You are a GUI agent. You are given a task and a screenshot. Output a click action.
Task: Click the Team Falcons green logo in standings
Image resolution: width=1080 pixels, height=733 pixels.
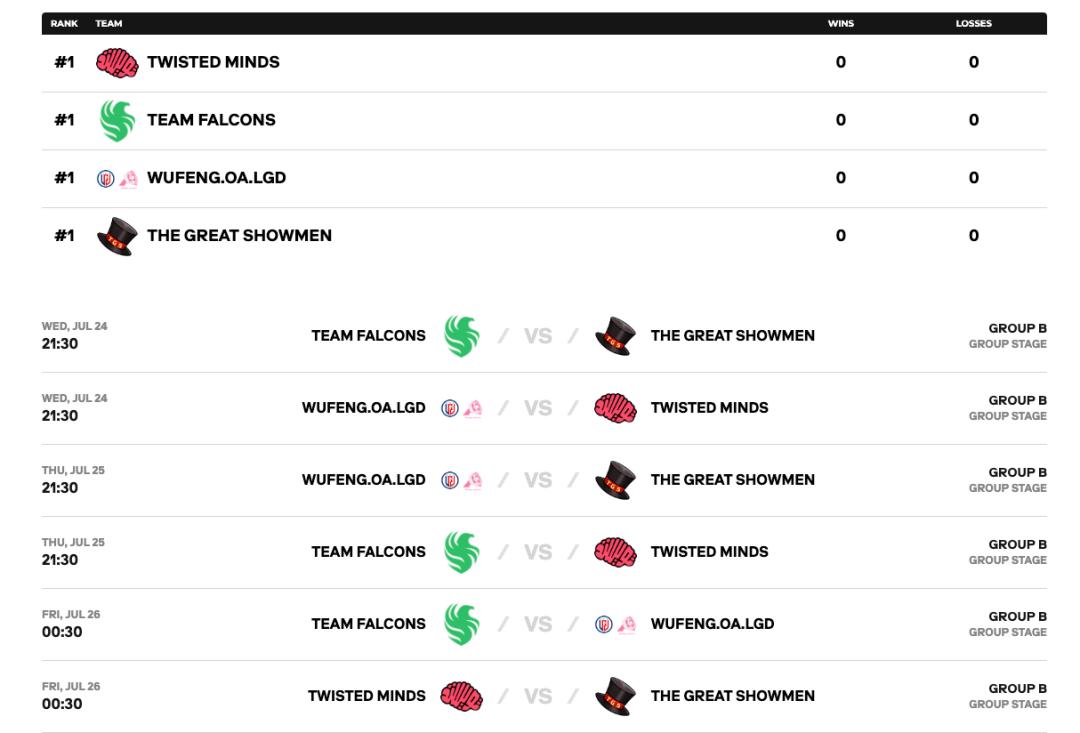[116, 121]
